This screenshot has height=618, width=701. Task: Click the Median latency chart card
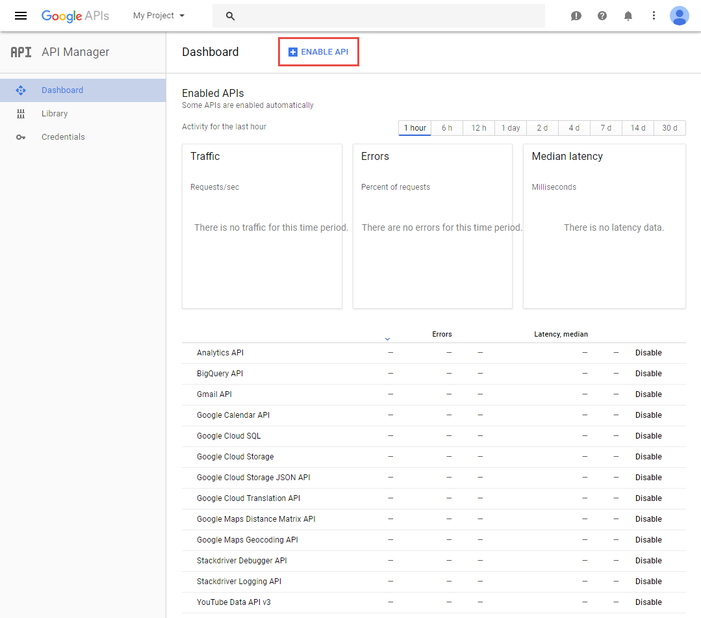(x=604, y=226)
